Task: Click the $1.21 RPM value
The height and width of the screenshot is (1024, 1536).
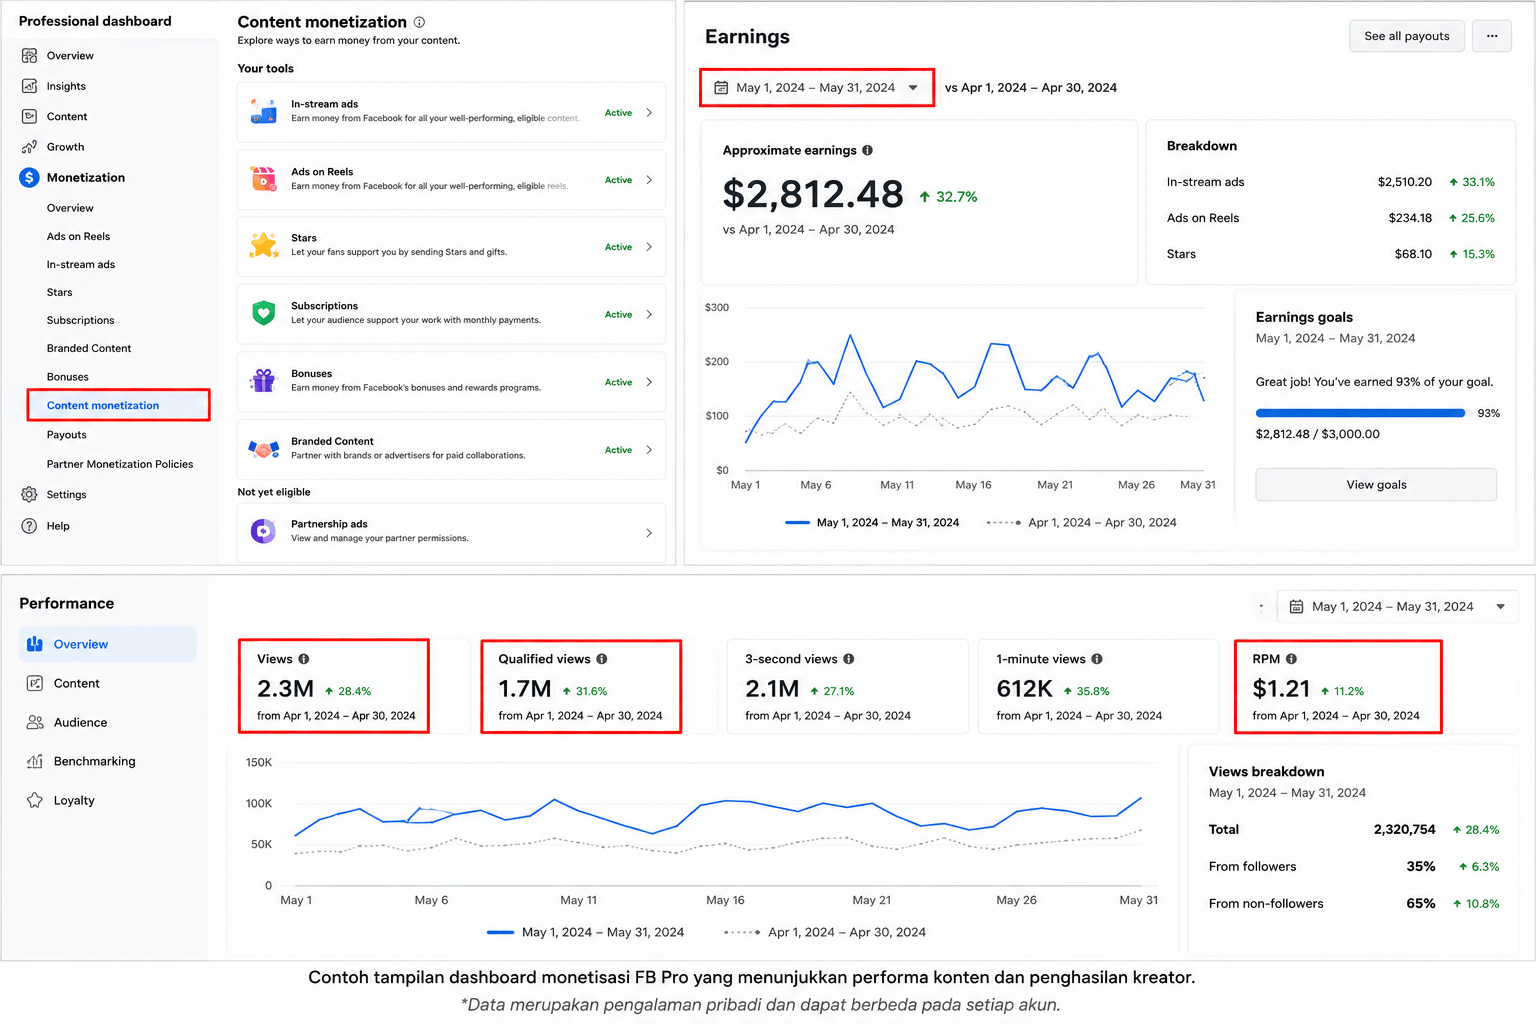Action: 1281,689
